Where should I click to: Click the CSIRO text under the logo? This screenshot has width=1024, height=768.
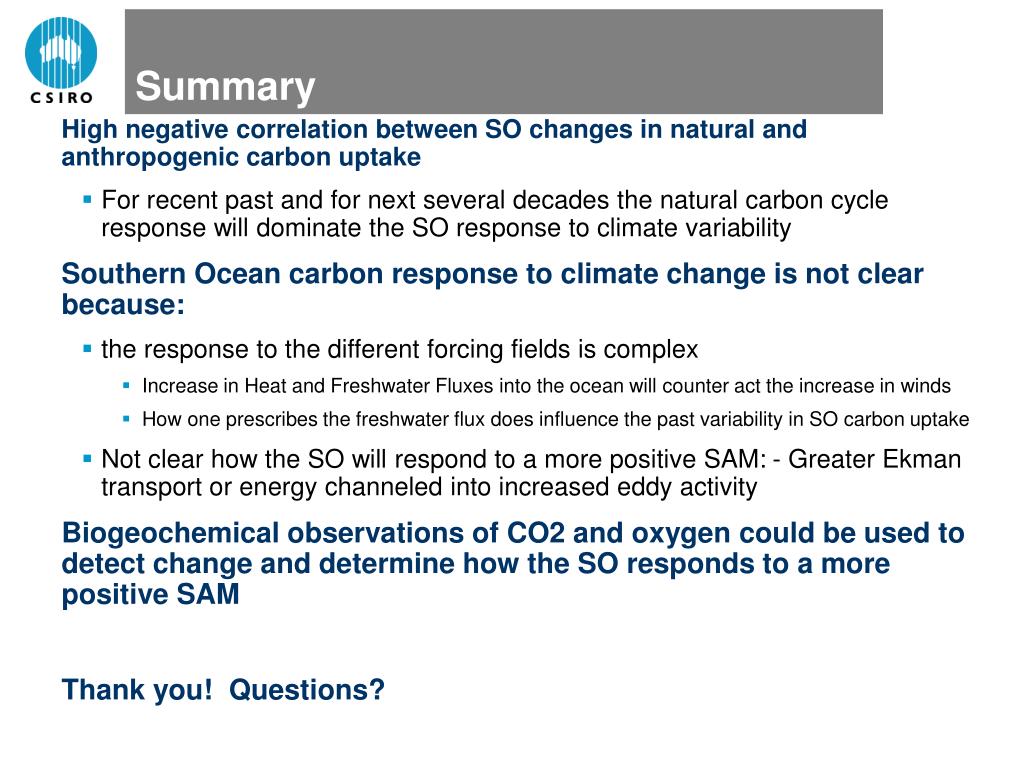pos(61,98)
